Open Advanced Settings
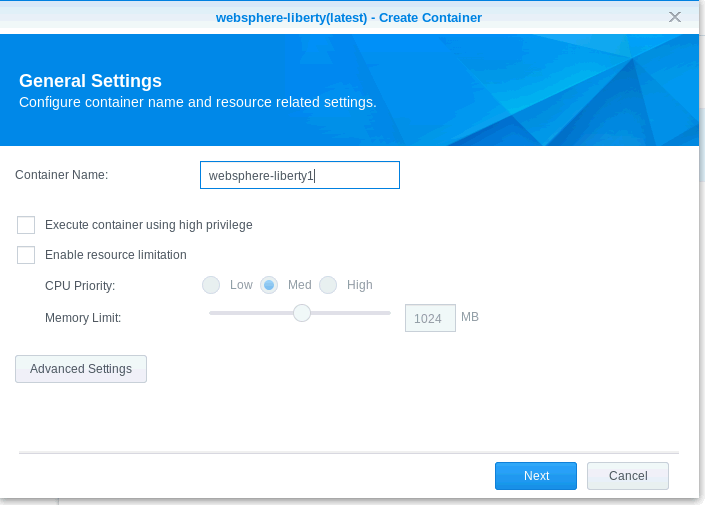Image resolution: width=705 pixels, height=505 pixels. 81,369
